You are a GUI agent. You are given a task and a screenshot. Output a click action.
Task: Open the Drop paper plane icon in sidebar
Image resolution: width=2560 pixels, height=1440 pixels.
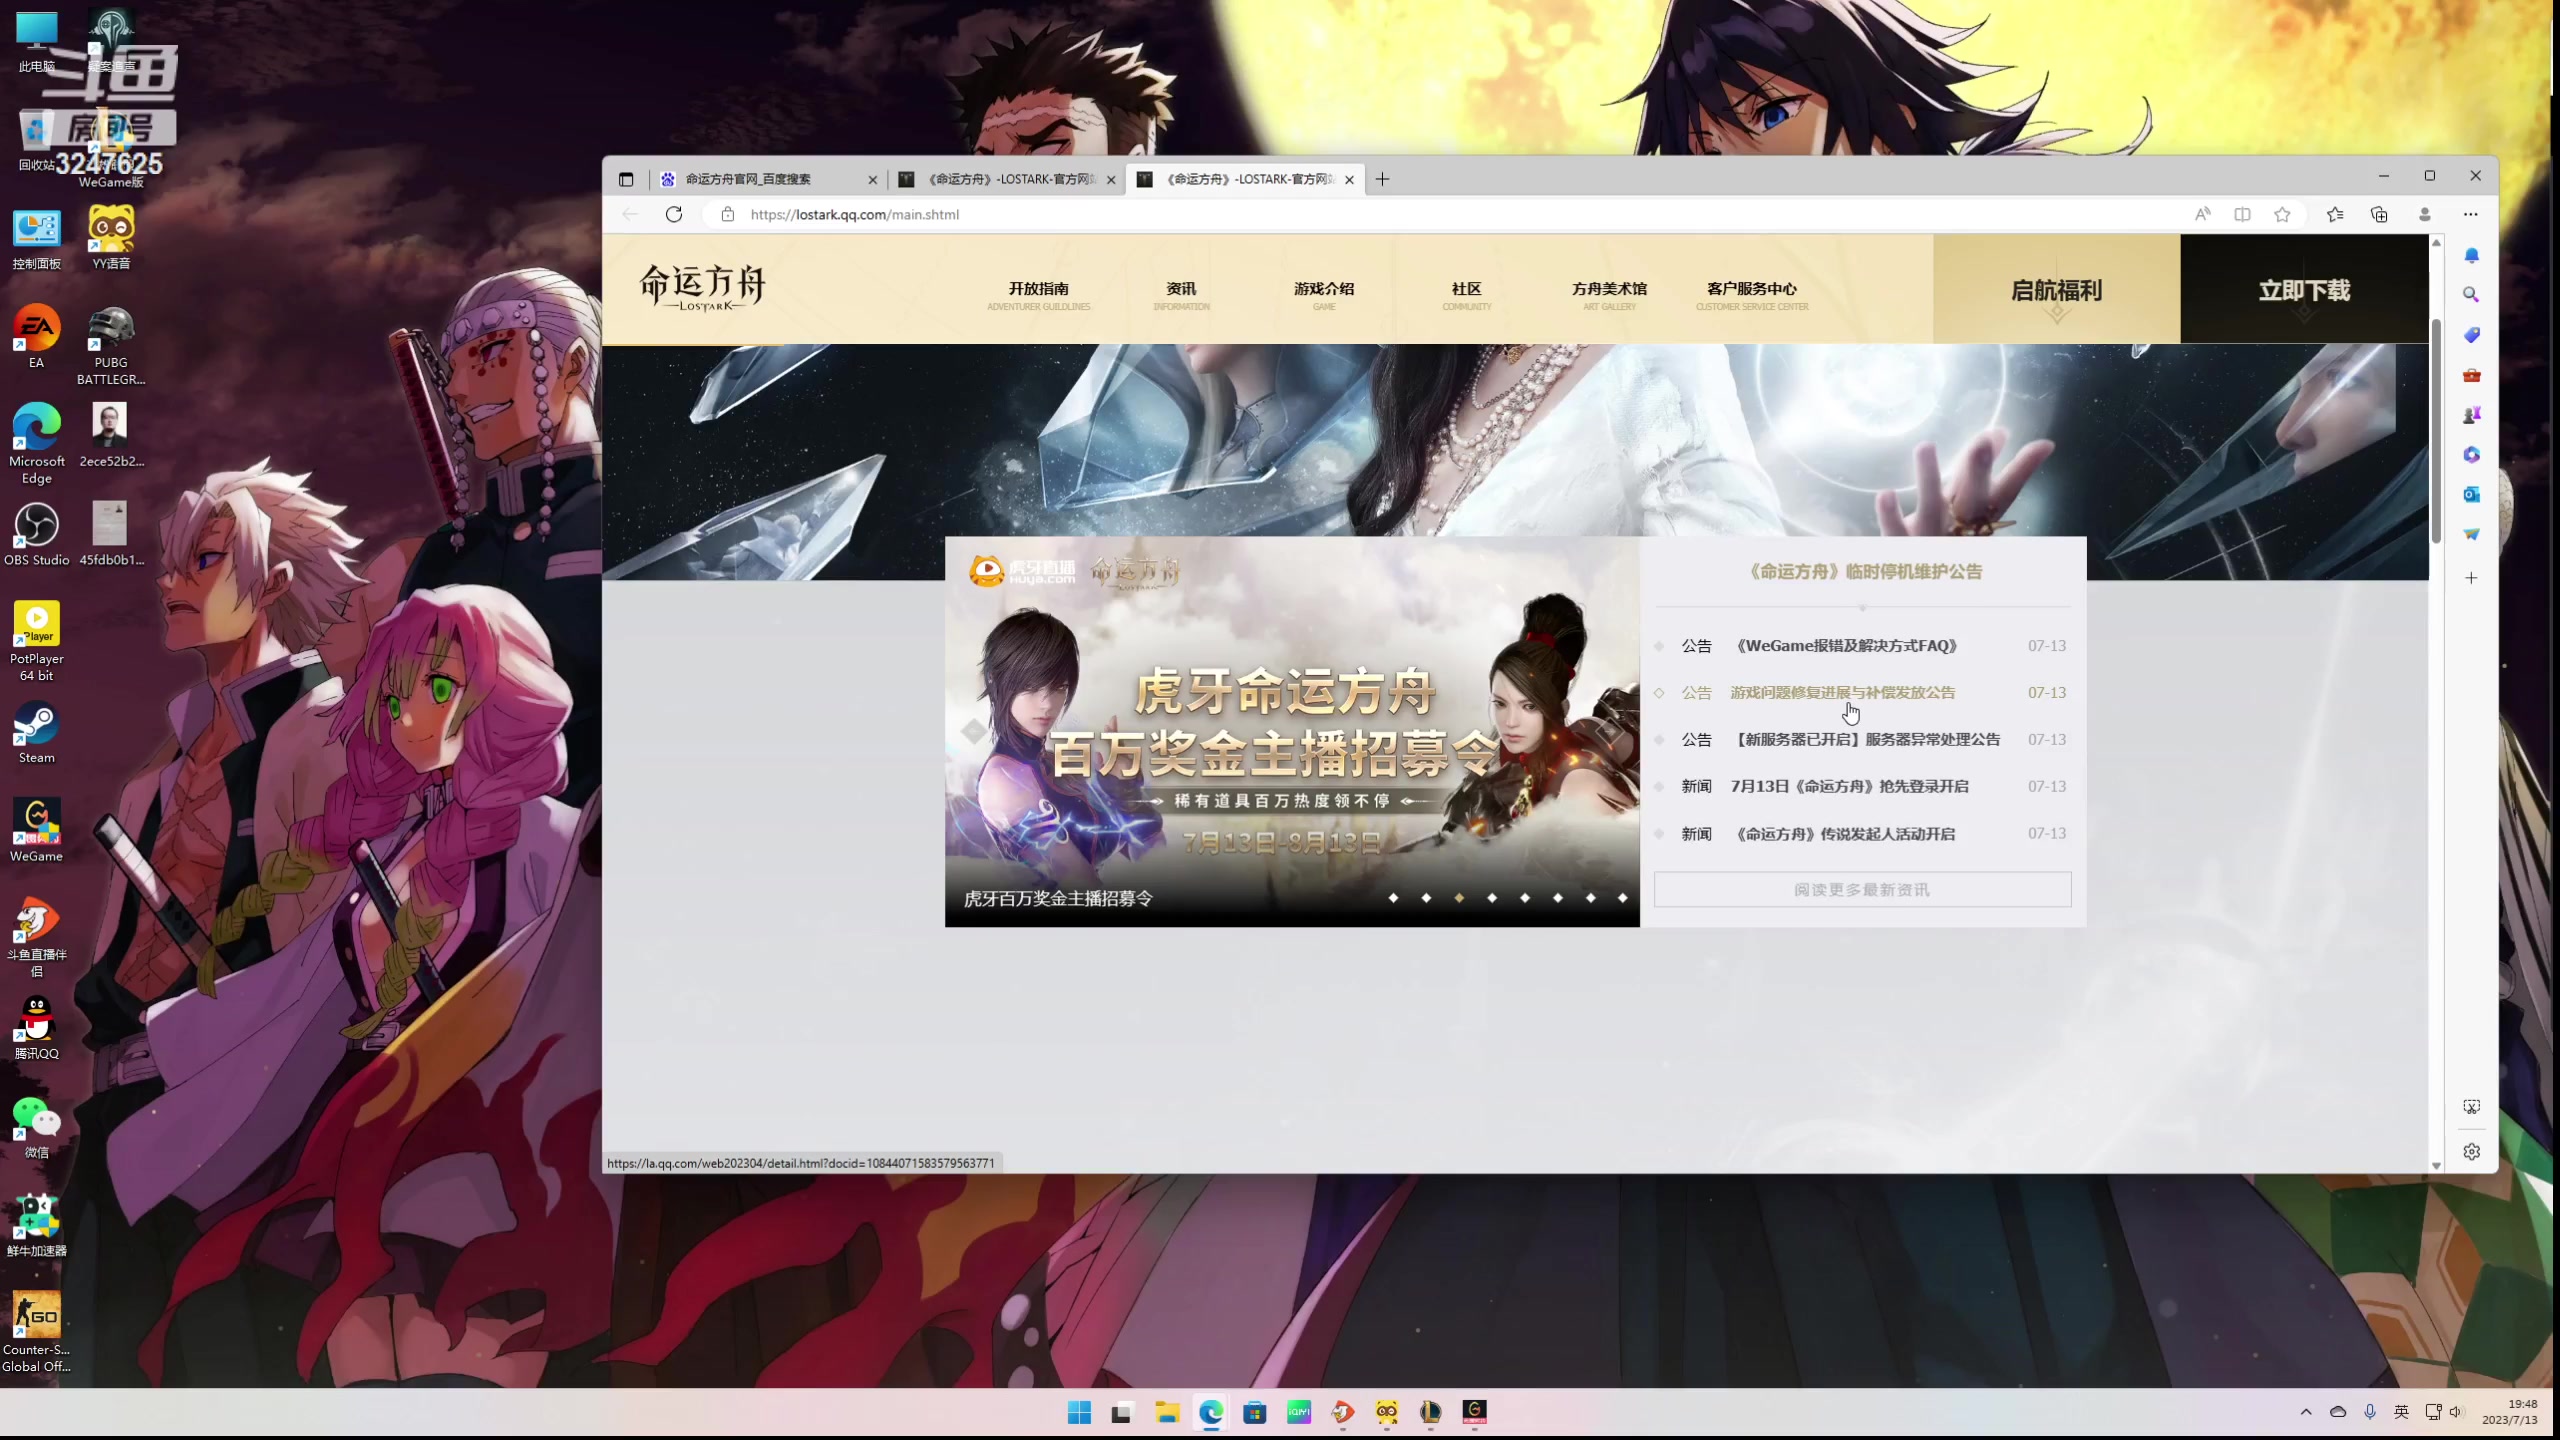(2471, 534)
